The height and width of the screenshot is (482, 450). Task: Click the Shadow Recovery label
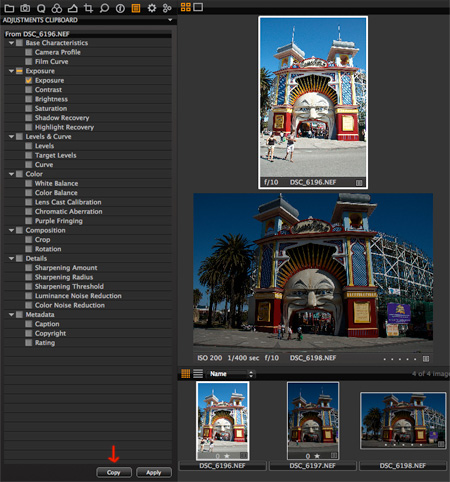(62, 118)
